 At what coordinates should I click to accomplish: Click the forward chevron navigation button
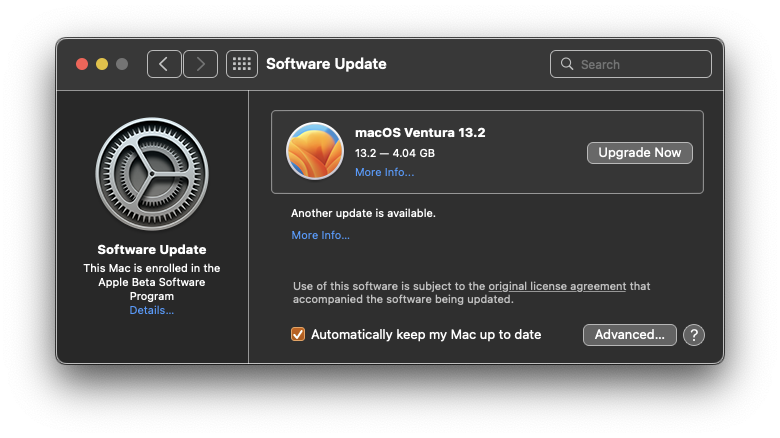point(200,64)
